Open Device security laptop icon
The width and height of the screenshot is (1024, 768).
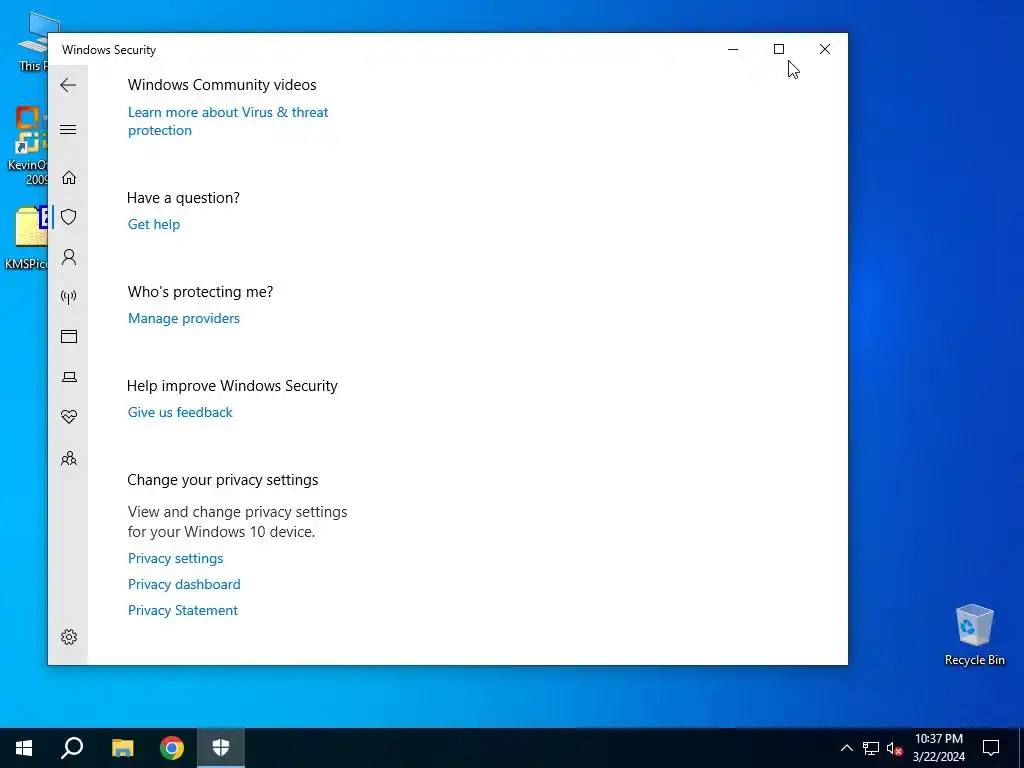click(69, 377)
